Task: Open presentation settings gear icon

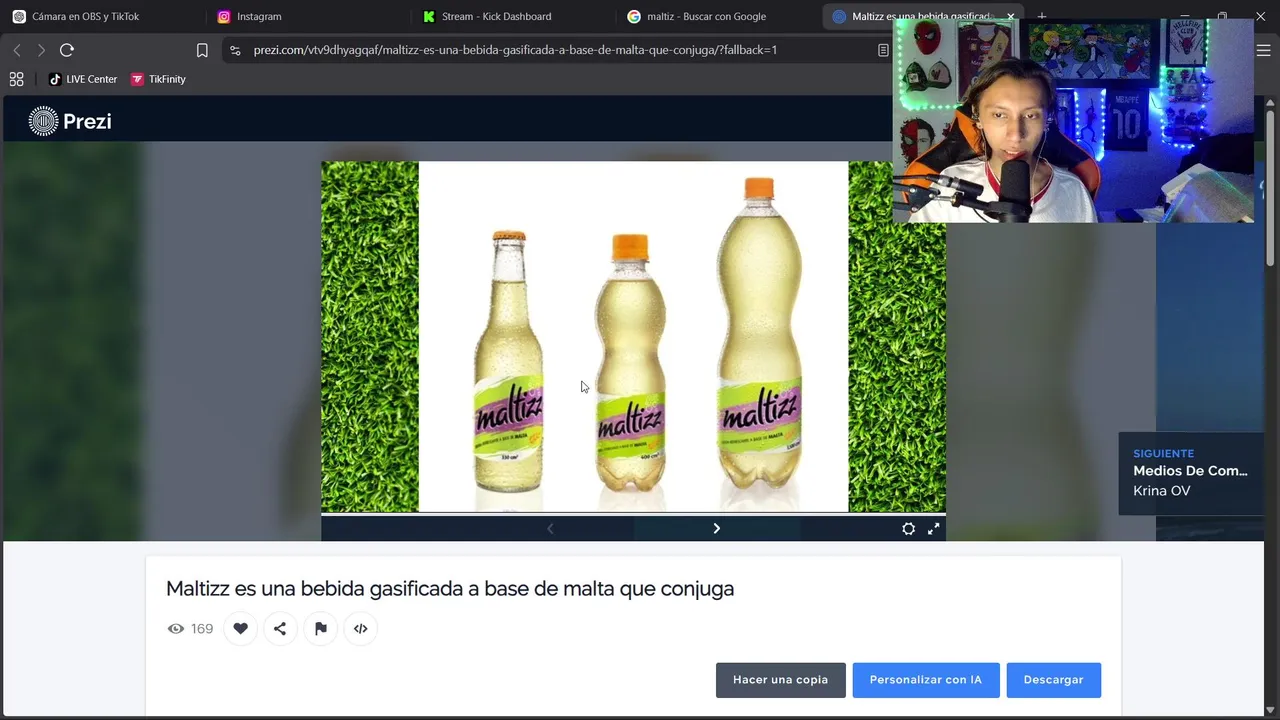Action: [908, 529]
